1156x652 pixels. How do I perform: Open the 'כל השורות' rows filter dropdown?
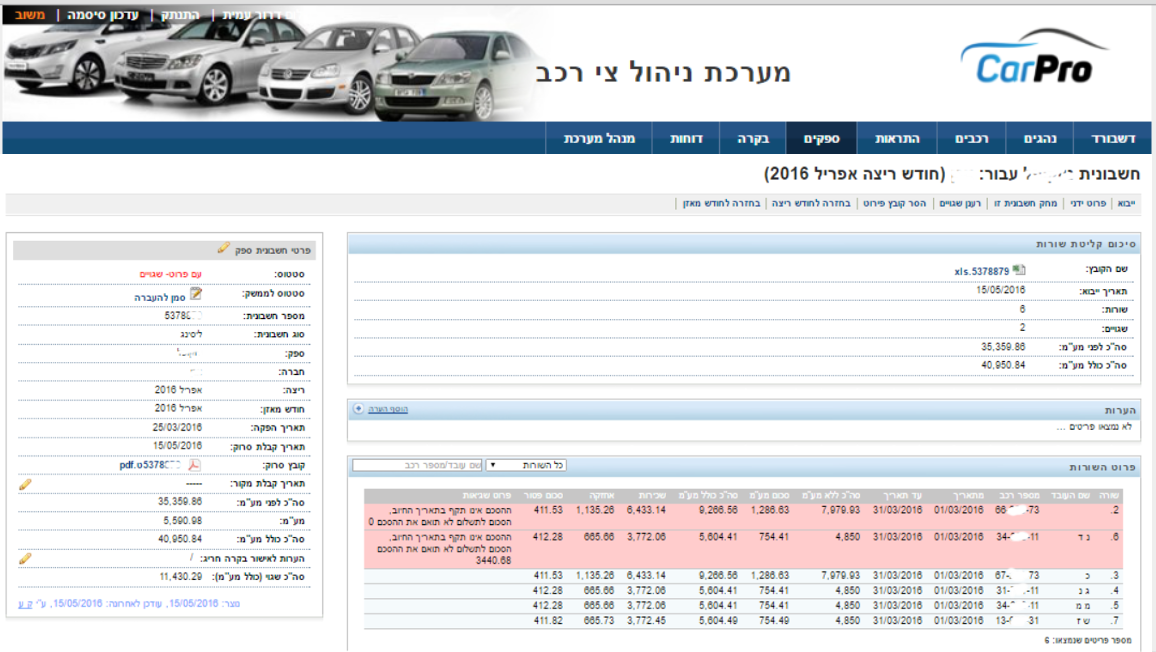pos(532,465)
